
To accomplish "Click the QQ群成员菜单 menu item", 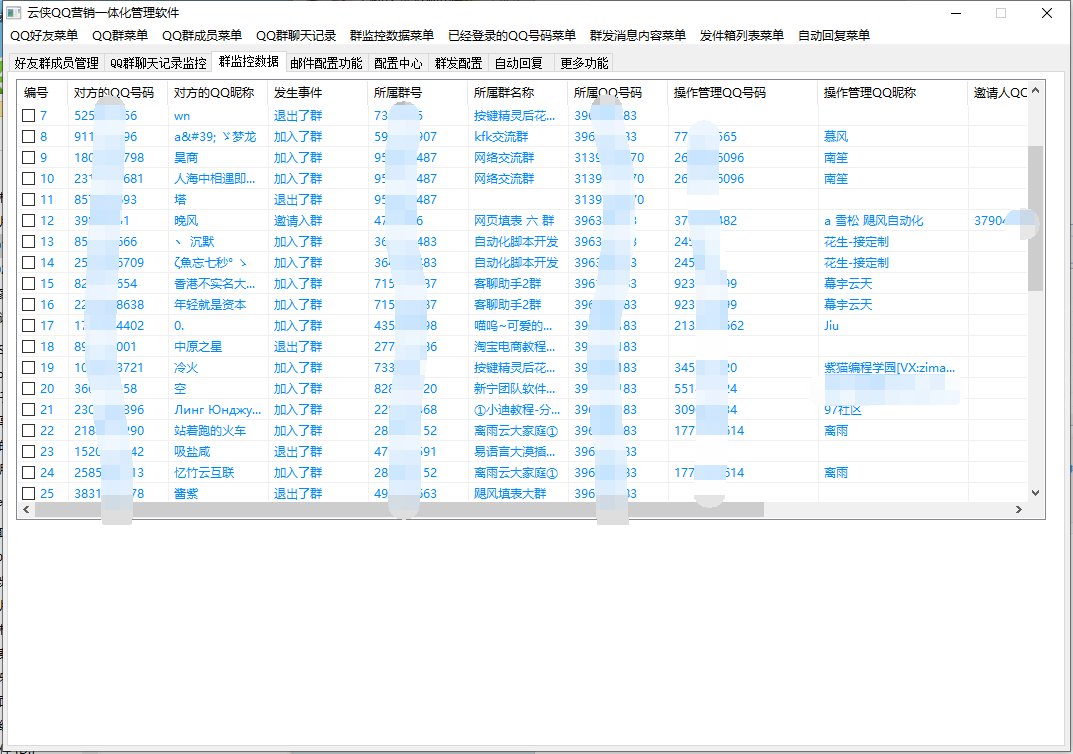I will pos(202,36).
